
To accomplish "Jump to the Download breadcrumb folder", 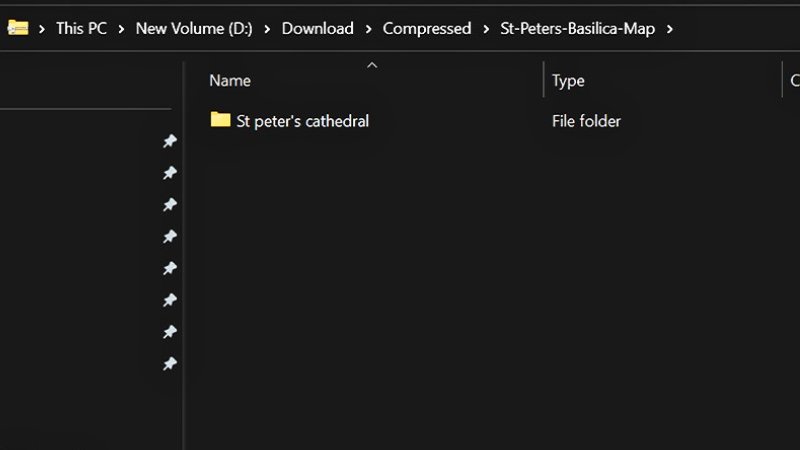I will click(x=317, y=28).
